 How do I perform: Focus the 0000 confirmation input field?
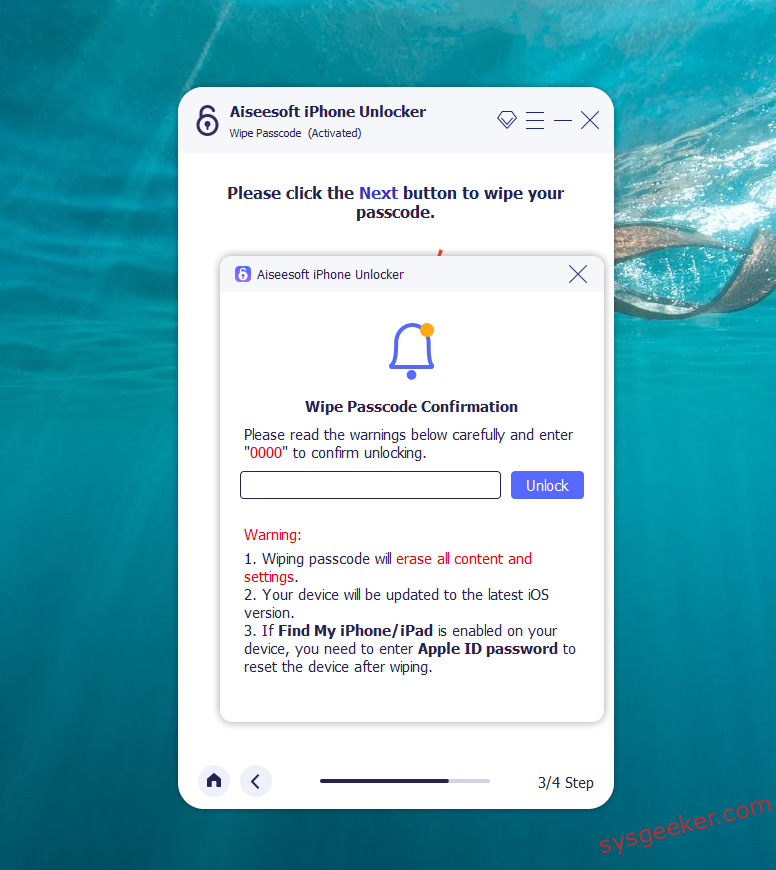tap(370, 485)
